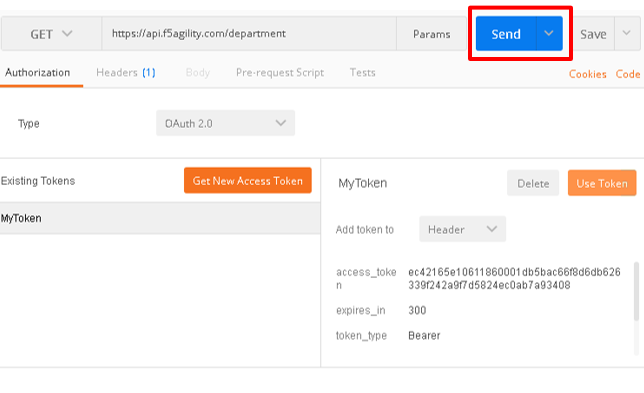
Task: Click the token details scrollbar
Action: (637, 291)
